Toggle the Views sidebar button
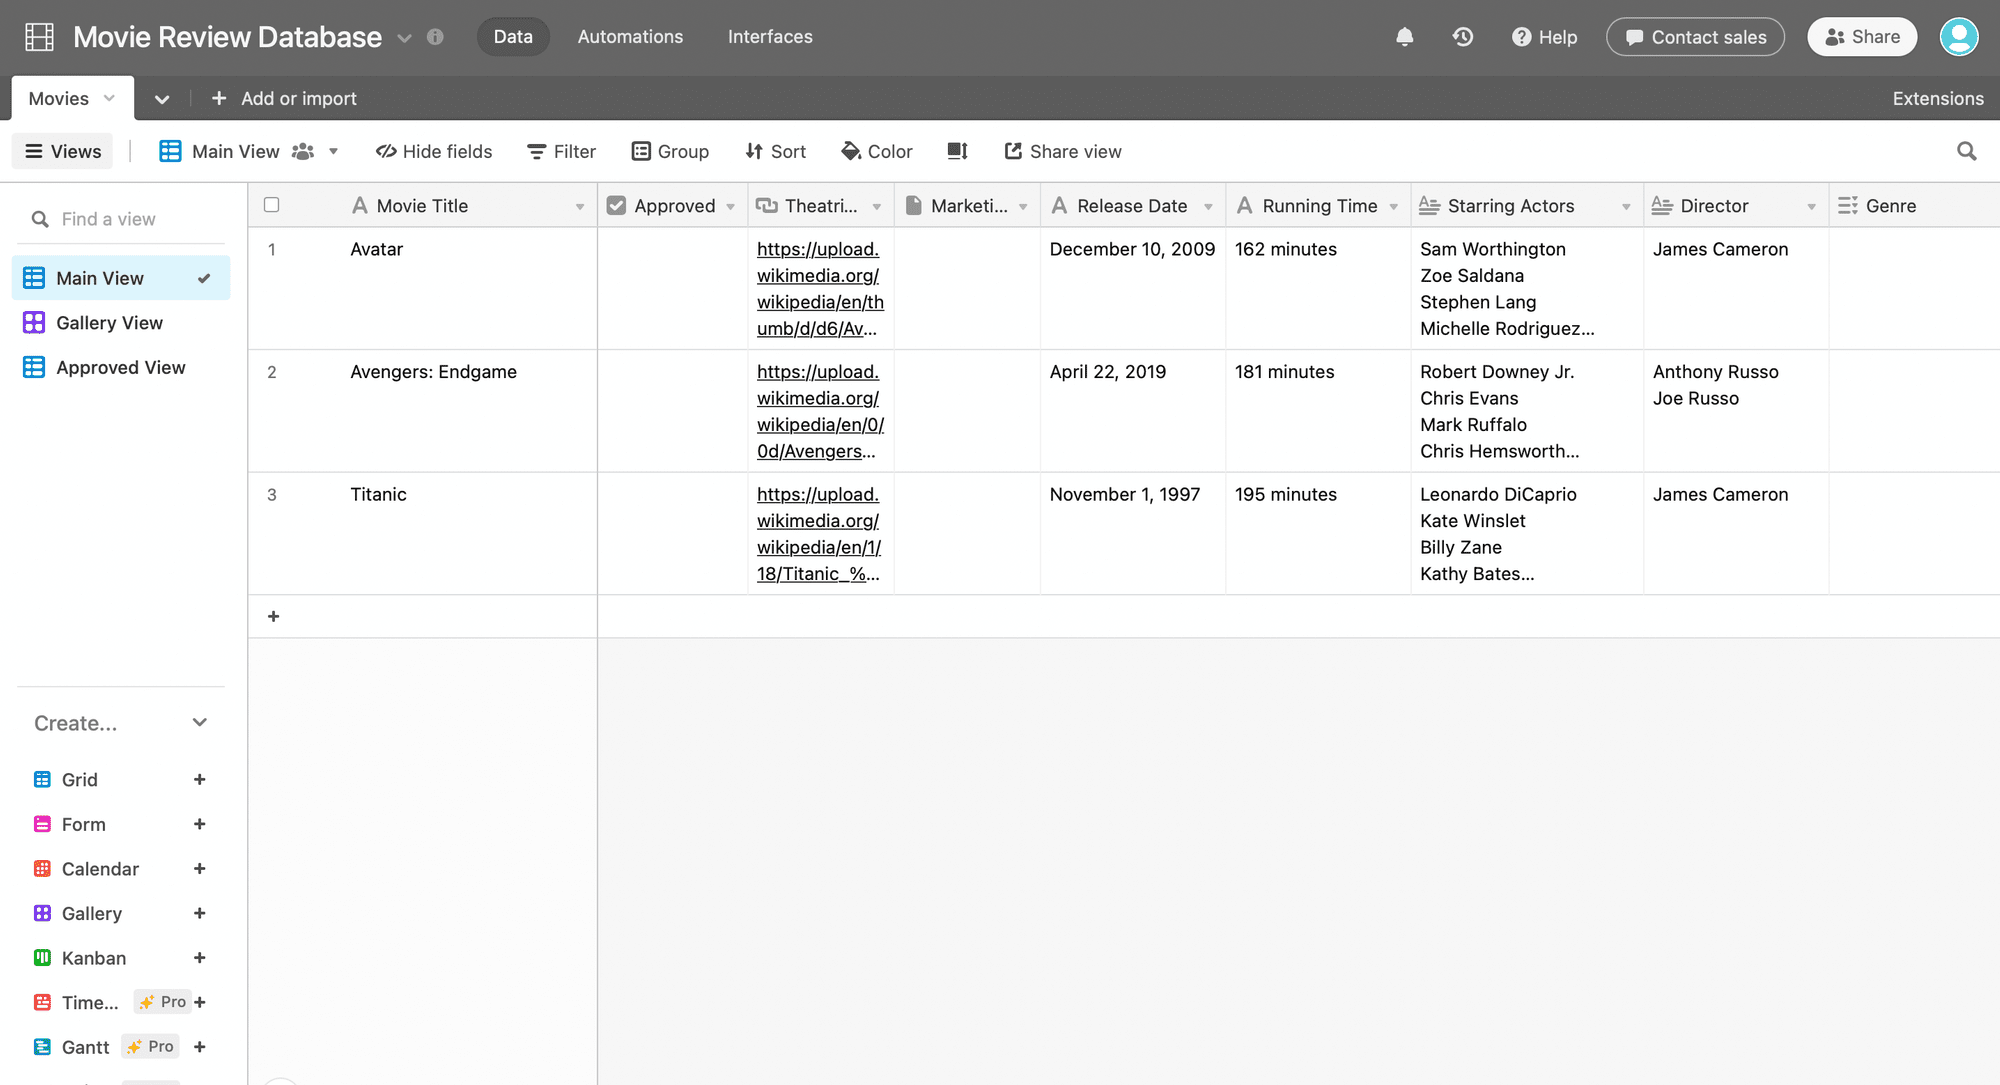 coord(63,151)
